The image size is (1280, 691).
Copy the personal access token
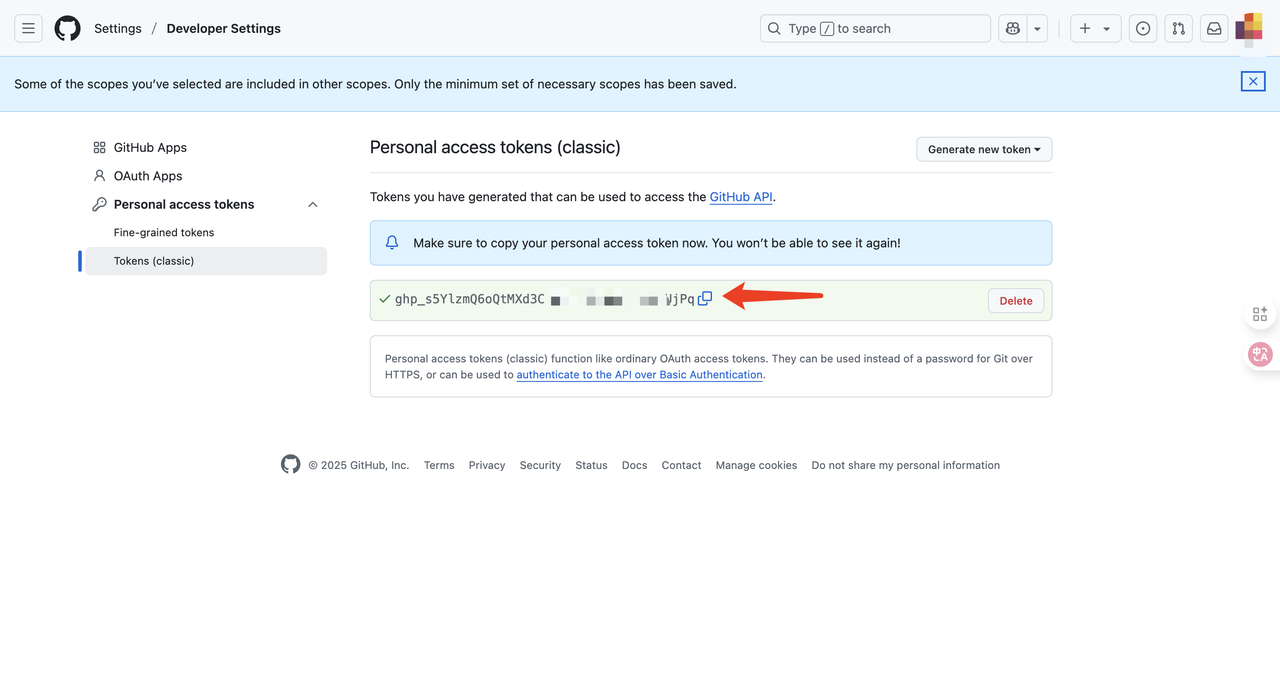(705, 299)
